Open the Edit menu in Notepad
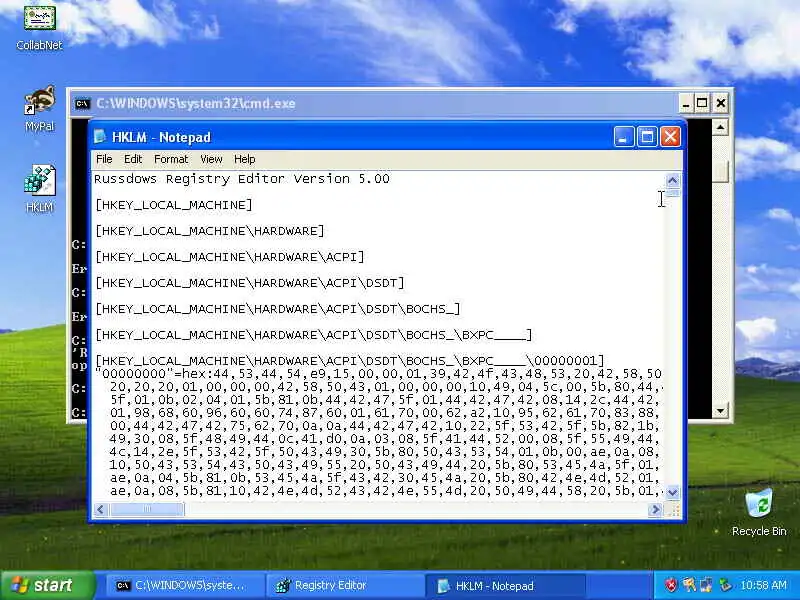The height and width of the screenshot is (600, 800). (x=133, y=159)
